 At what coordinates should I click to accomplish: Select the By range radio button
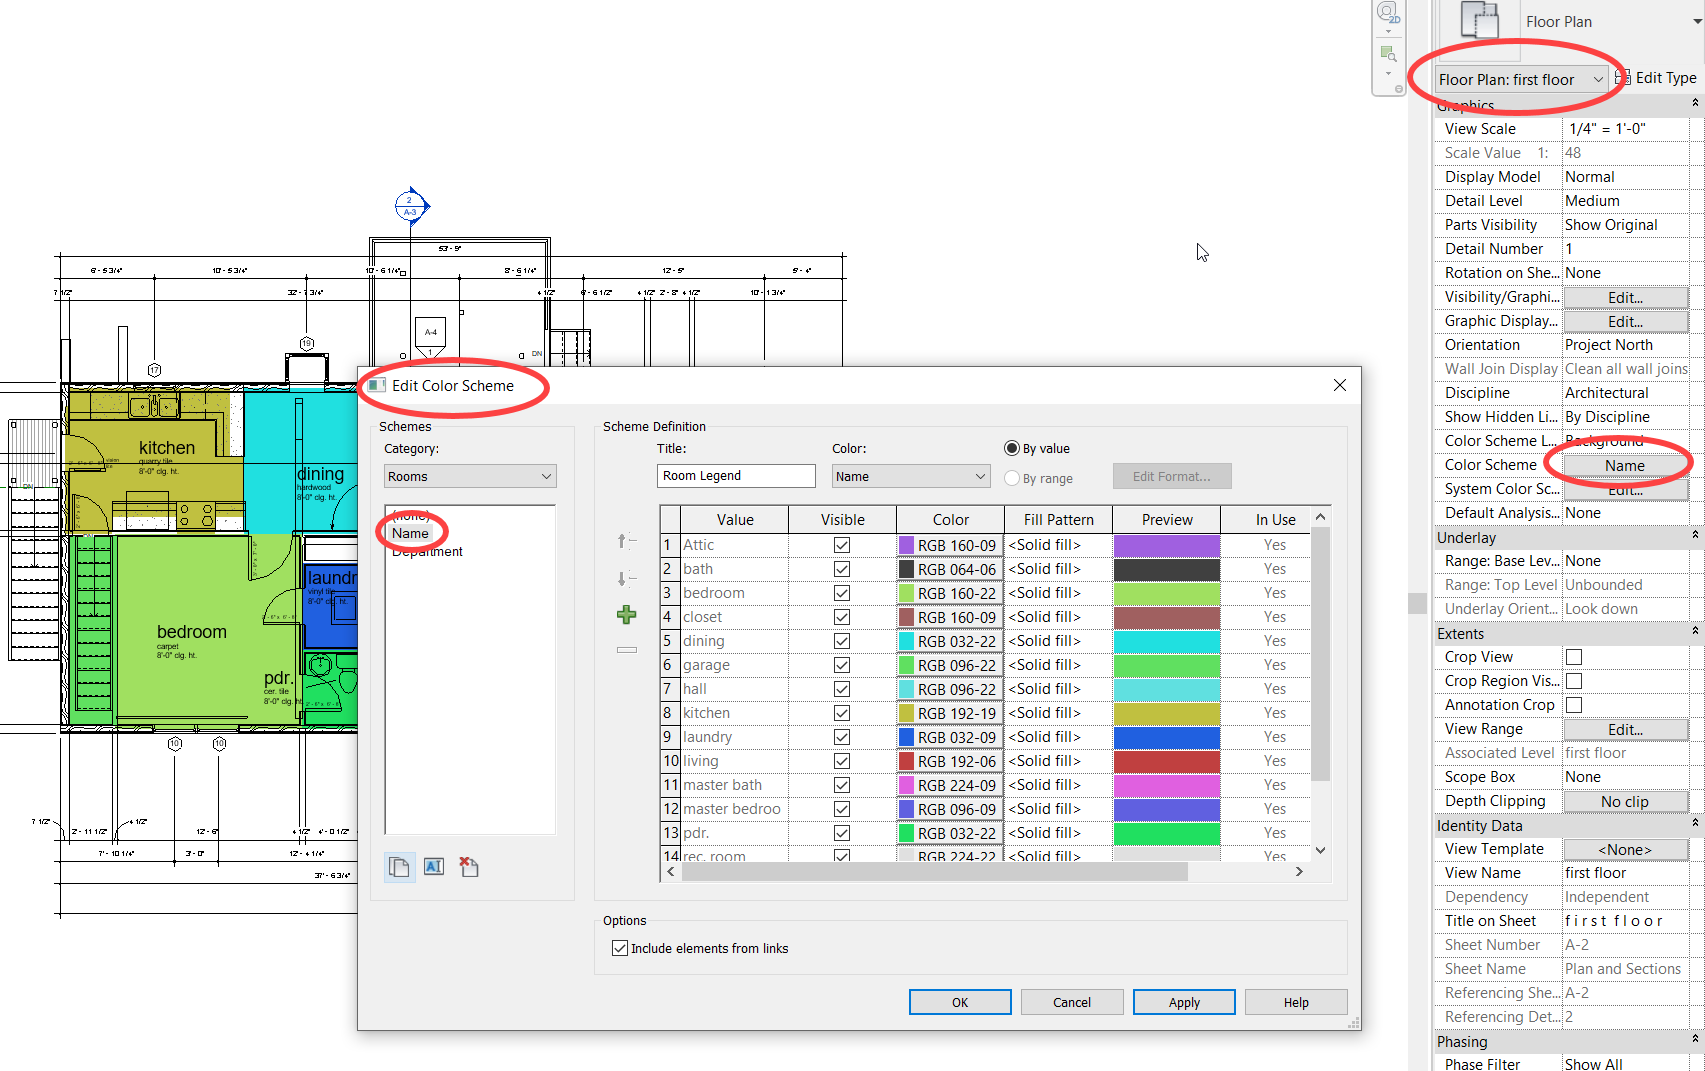click(x=1011, y=478)
